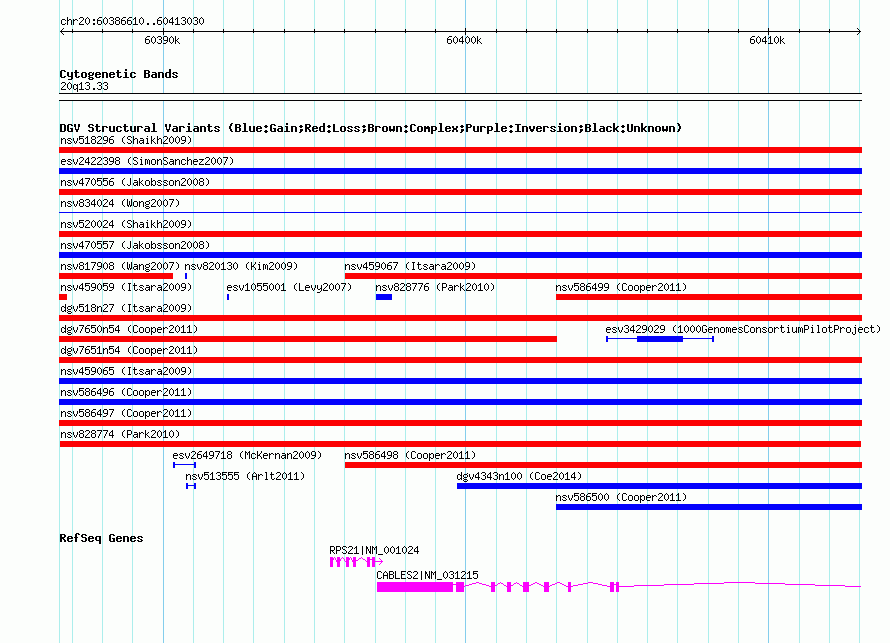Click the esv2649718 (McKernan2009) blue bracket feature
This screenshot has height=643, width=890.
pos(184,465)
